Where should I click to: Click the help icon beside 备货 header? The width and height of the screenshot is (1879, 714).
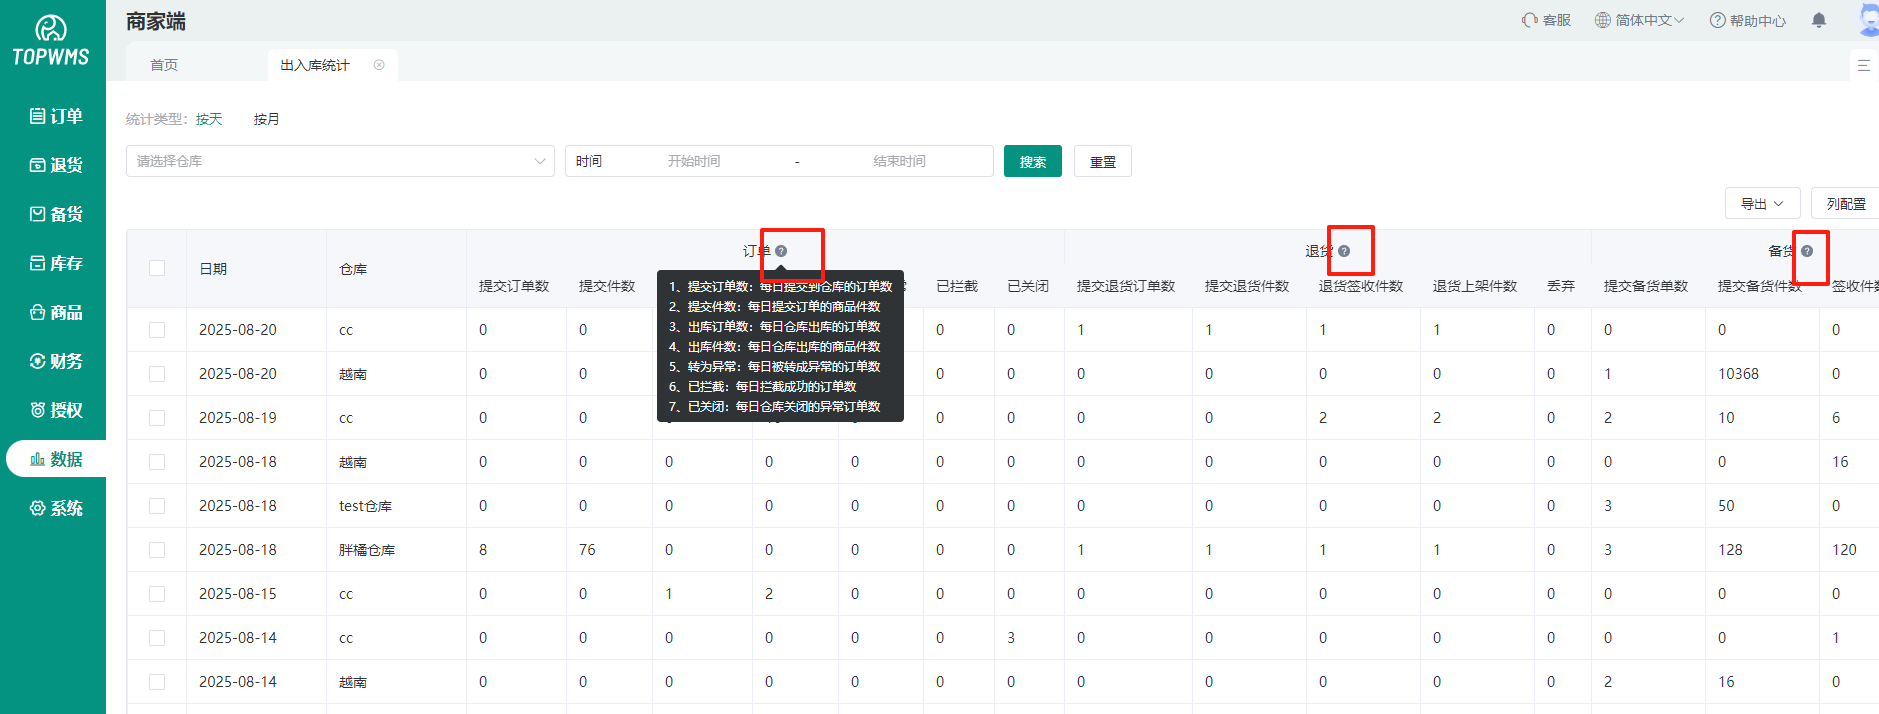(1807, 252)
